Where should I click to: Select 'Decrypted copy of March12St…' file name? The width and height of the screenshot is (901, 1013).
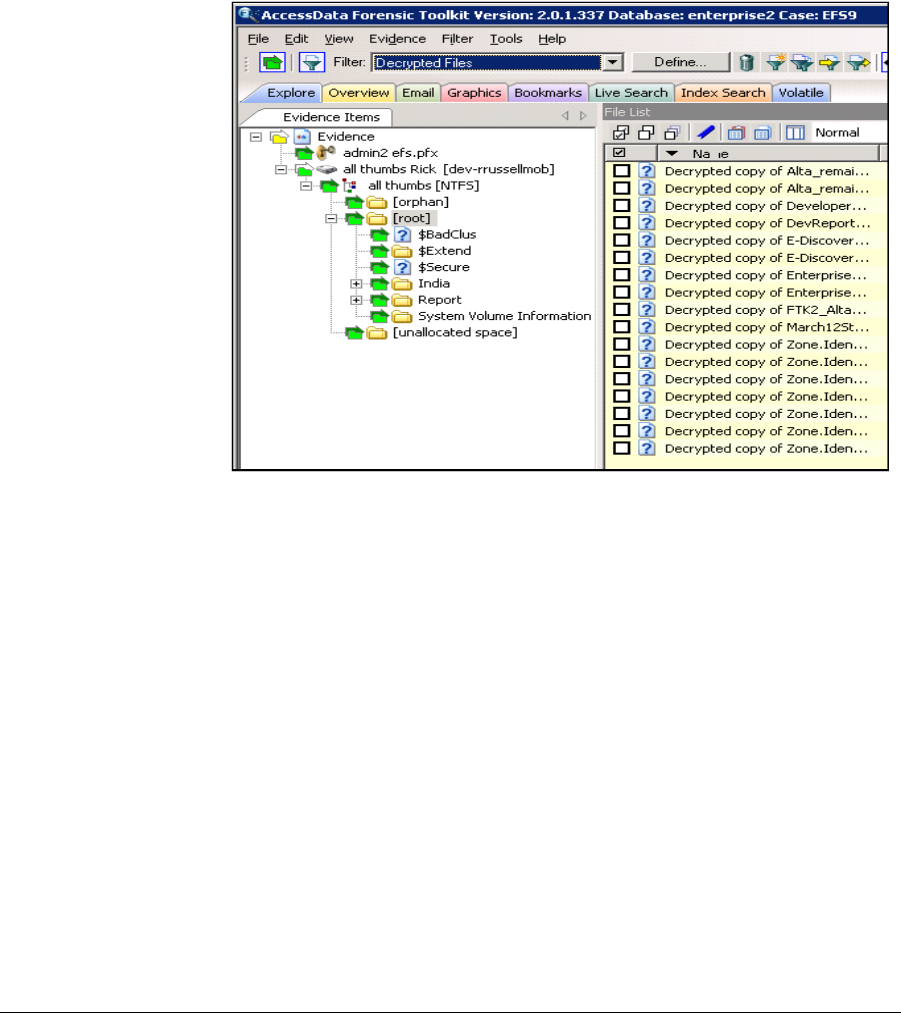pos(767,328)
